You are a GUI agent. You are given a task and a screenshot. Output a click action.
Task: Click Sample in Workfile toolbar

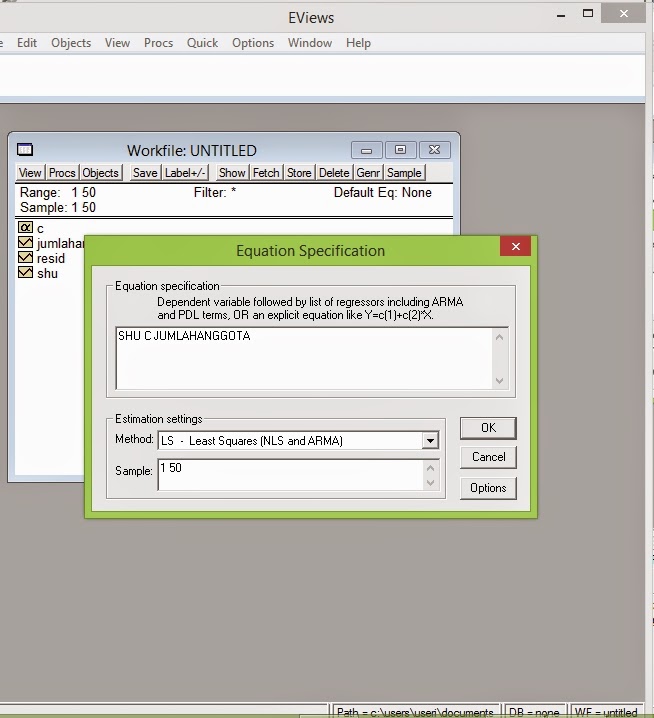click(x=404, y=173)
